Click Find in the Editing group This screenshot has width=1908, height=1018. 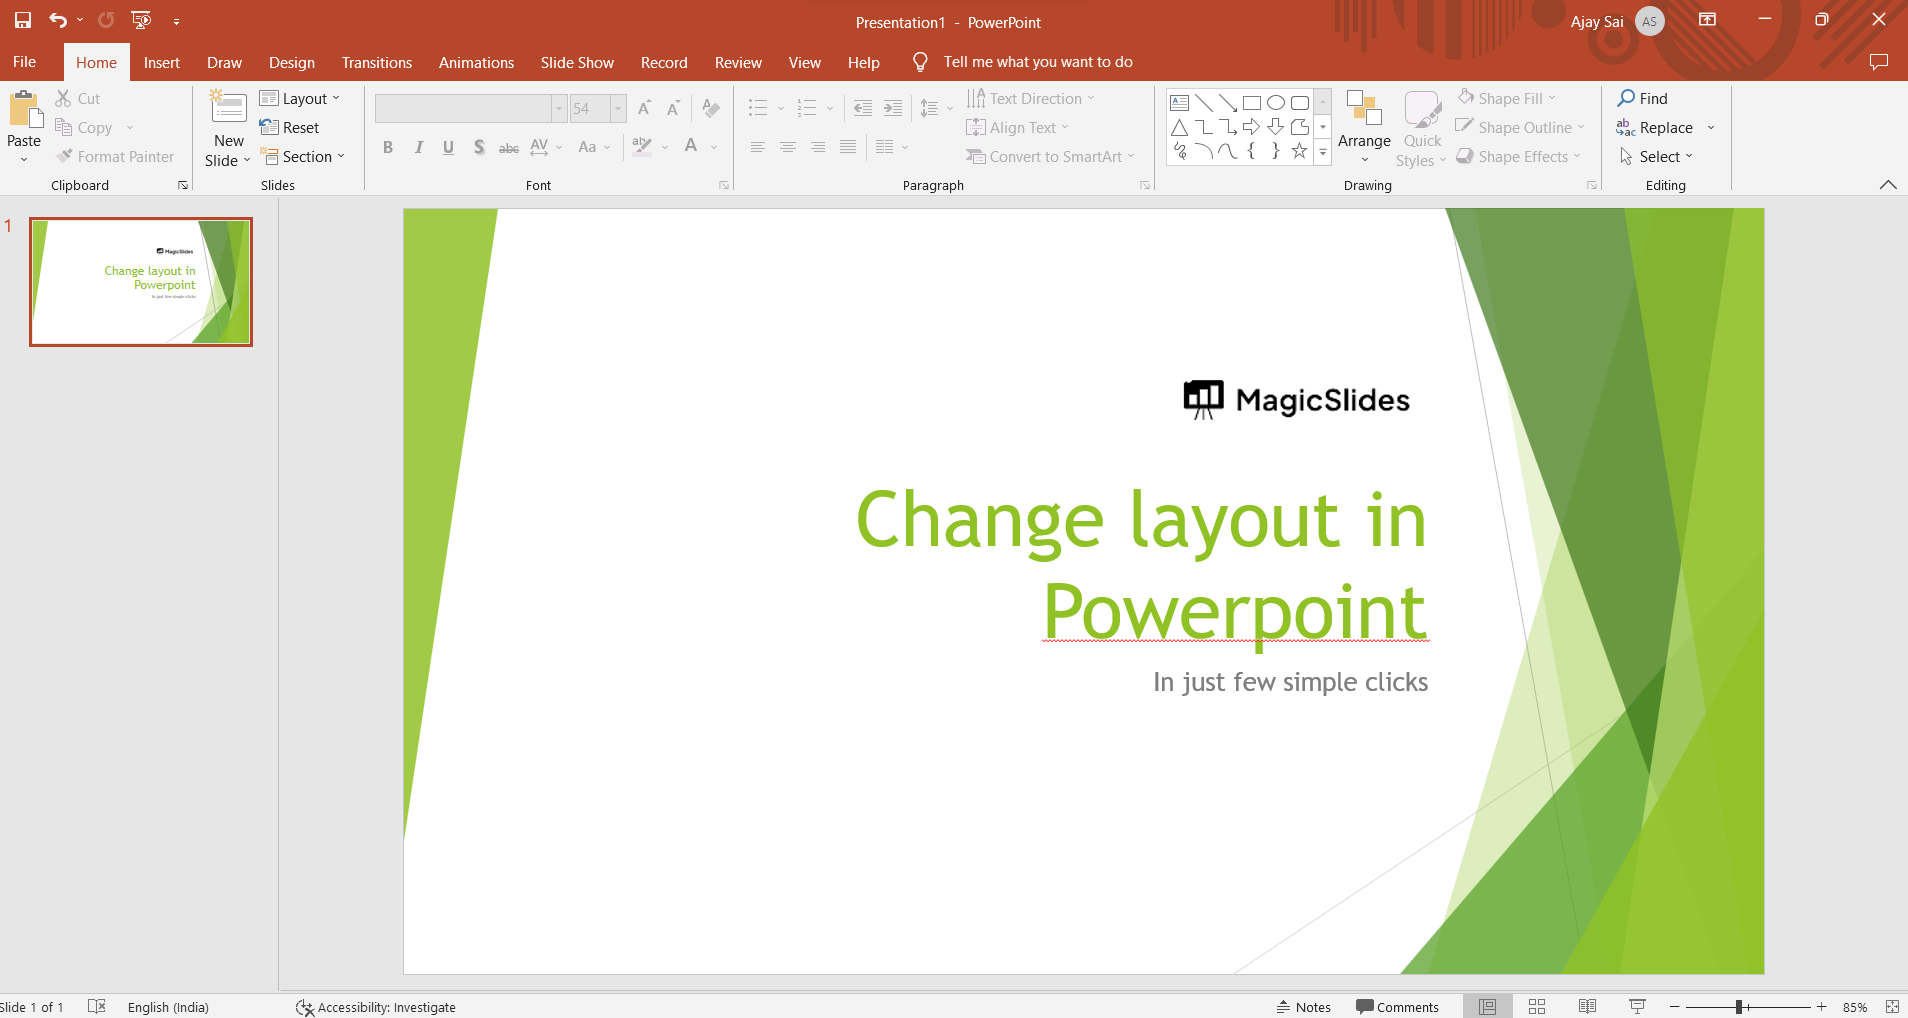[x=1643, y=98]
